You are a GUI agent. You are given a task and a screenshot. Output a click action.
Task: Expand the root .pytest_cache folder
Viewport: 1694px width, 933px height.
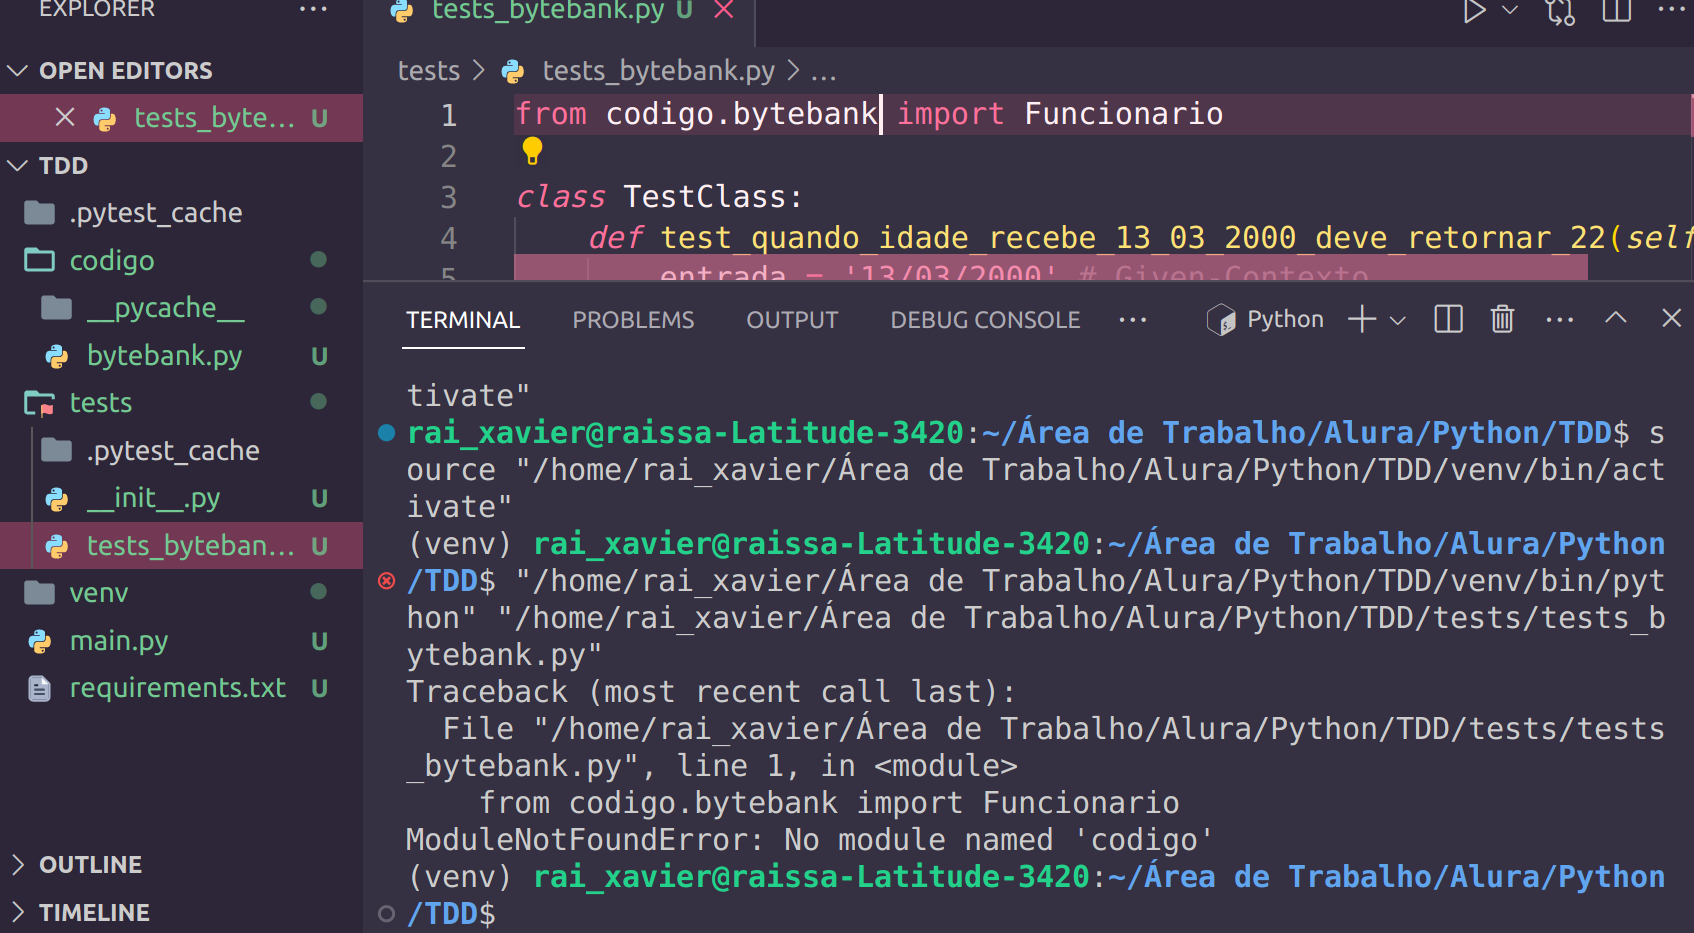click(155, 213)
